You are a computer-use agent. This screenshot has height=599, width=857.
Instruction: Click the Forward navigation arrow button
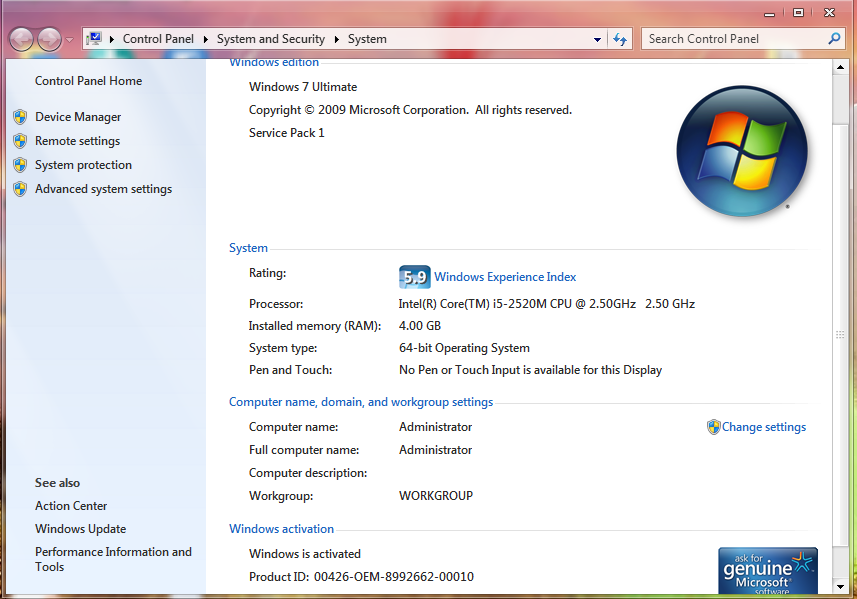coord(48,39)
